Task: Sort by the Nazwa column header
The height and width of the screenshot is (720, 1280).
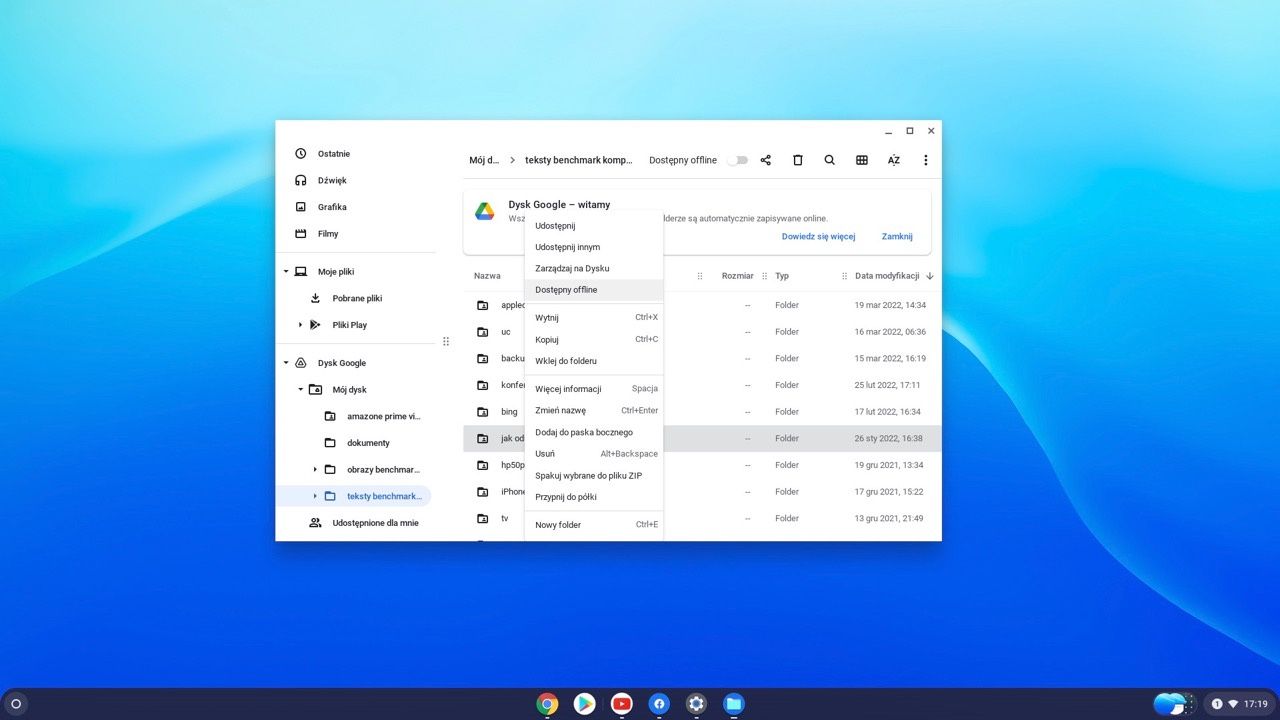Action: 487,276
